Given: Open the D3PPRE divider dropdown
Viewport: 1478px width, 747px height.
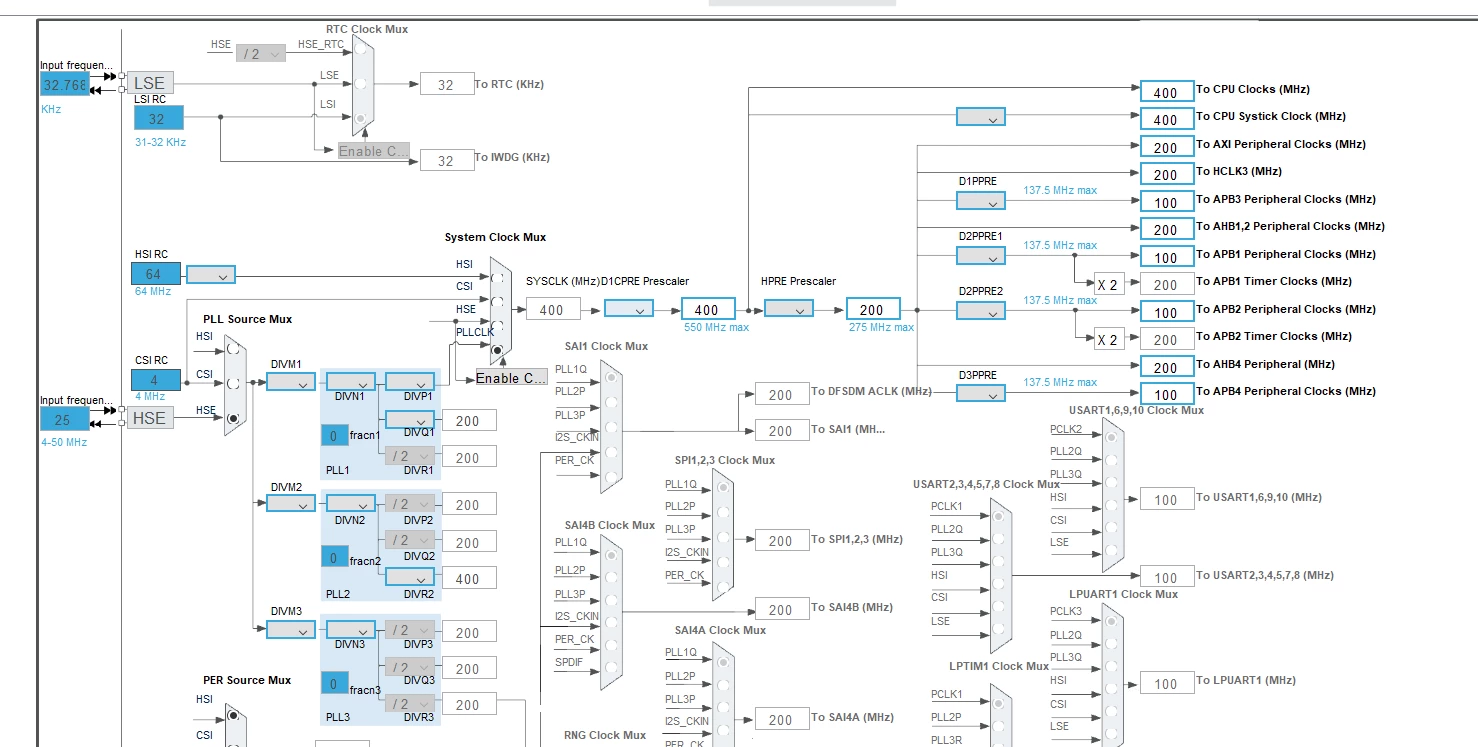Looking at the screenshot, I should (981, 393).
